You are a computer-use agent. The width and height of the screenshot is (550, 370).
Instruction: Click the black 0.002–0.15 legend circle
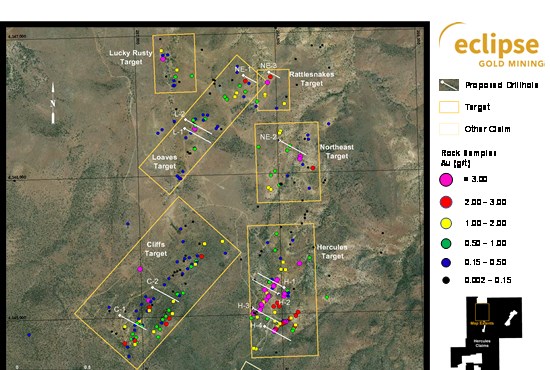pos(446,280)
